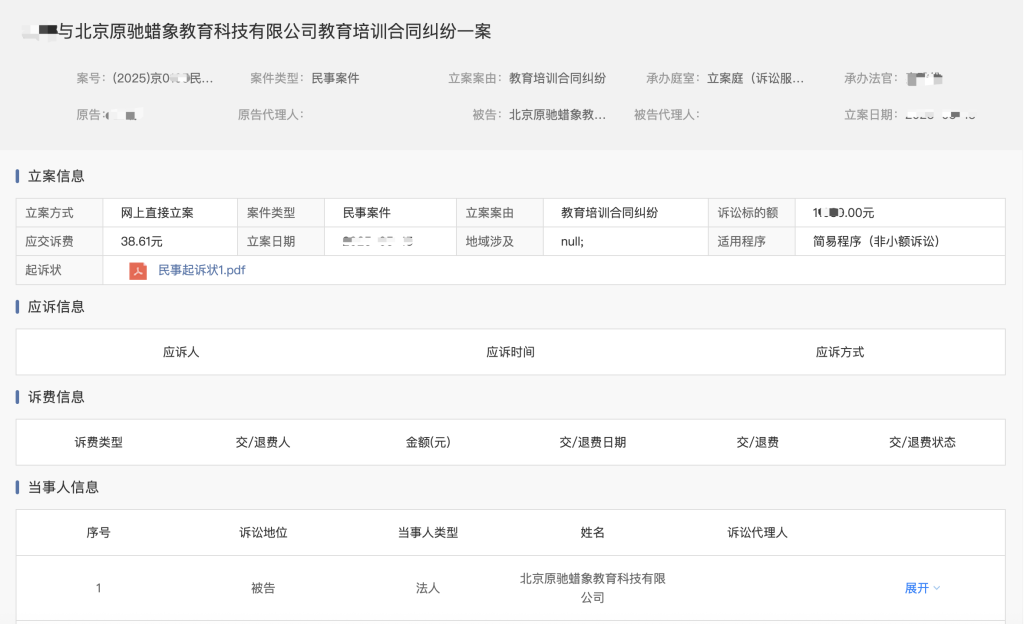The width and height of the screenshot is (1024, 624).
Task: Click the 法人 party type cell
Action: [x=428, y=588]
